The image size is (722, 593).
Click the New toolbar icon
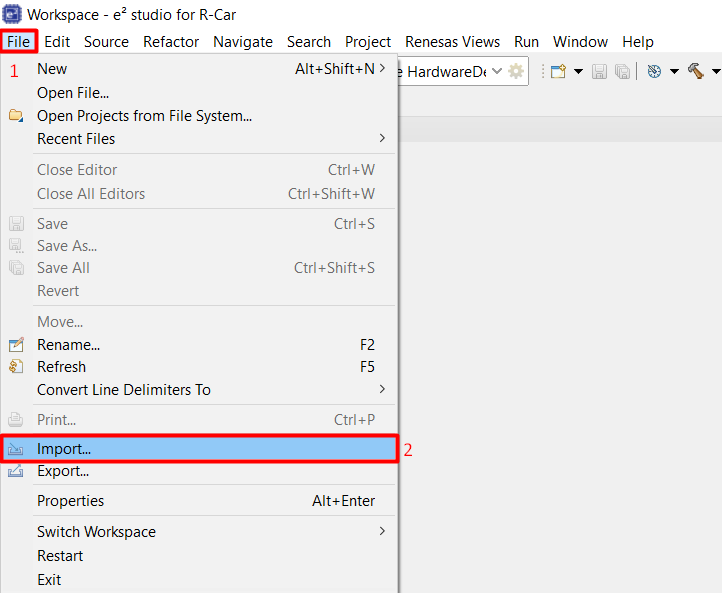tap(558, 71)
